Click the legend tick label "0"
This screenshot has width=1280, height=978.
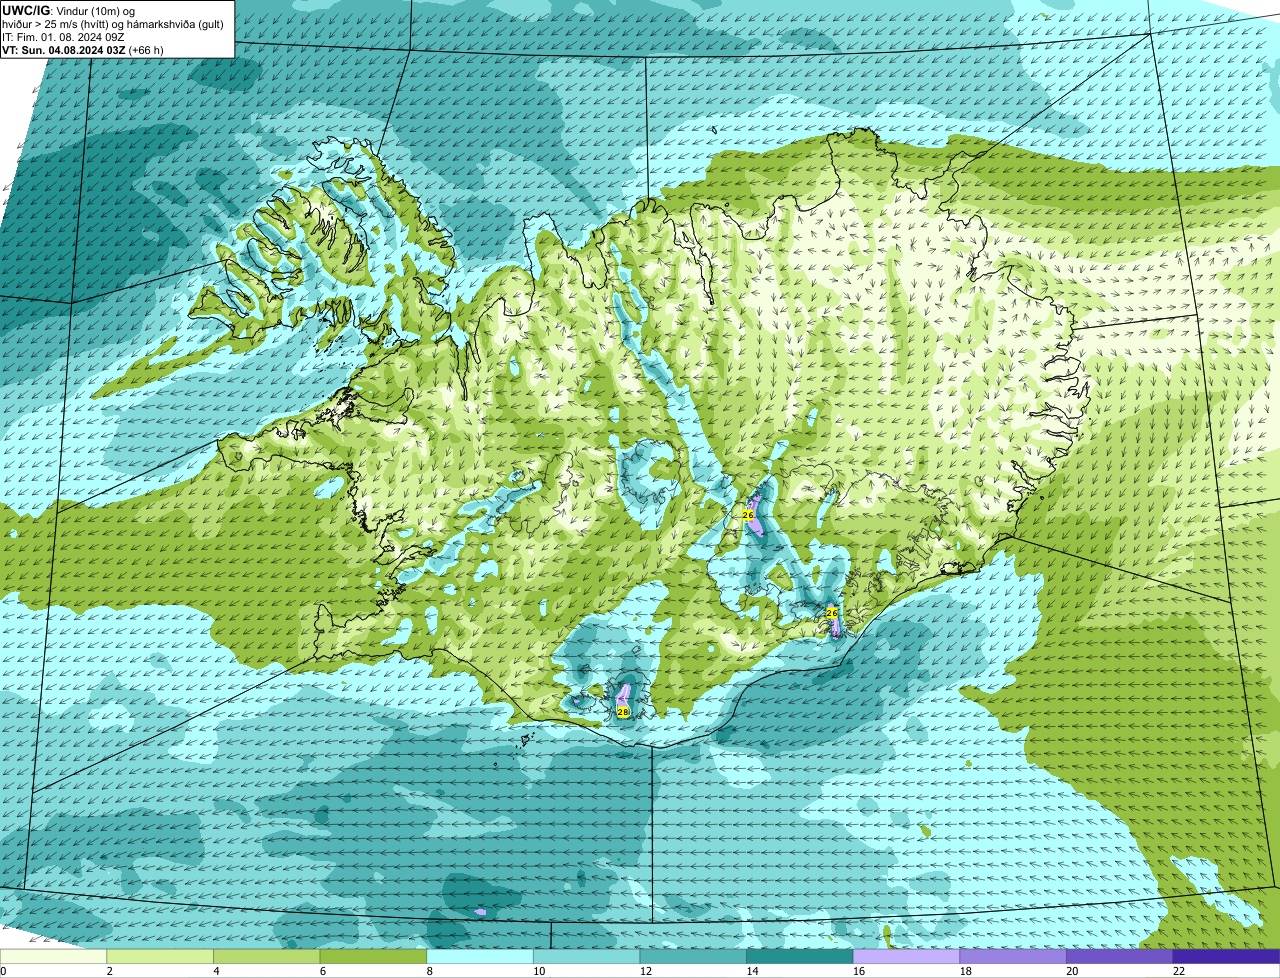(x=3, y=971)
